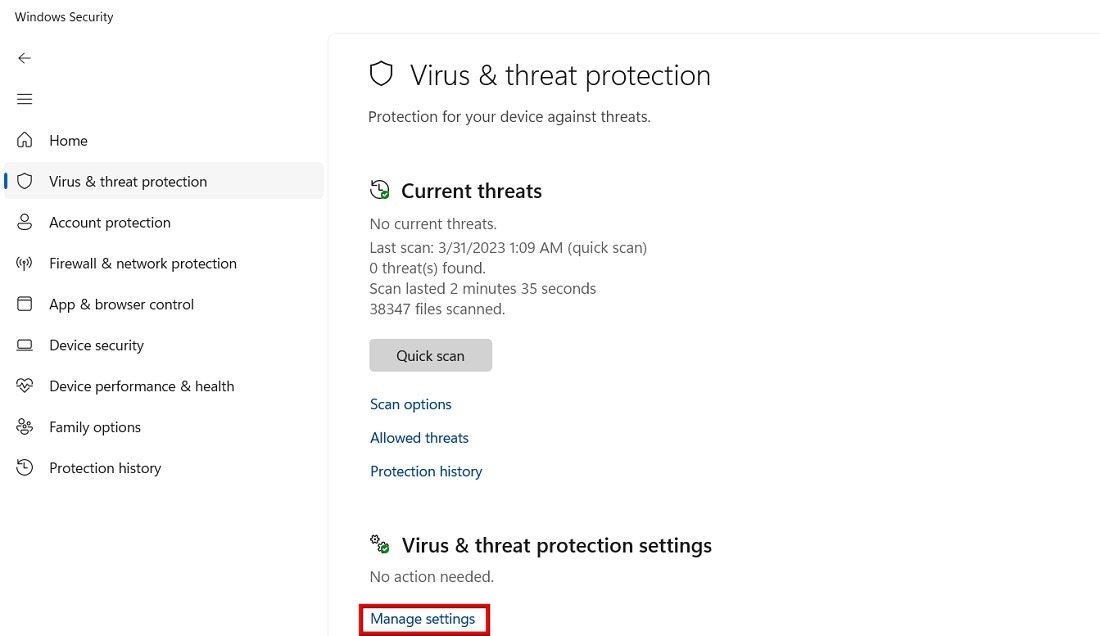Screen dimensions: 1100x636
Task: View Allowed threats
Action: (x=419, y=437)
